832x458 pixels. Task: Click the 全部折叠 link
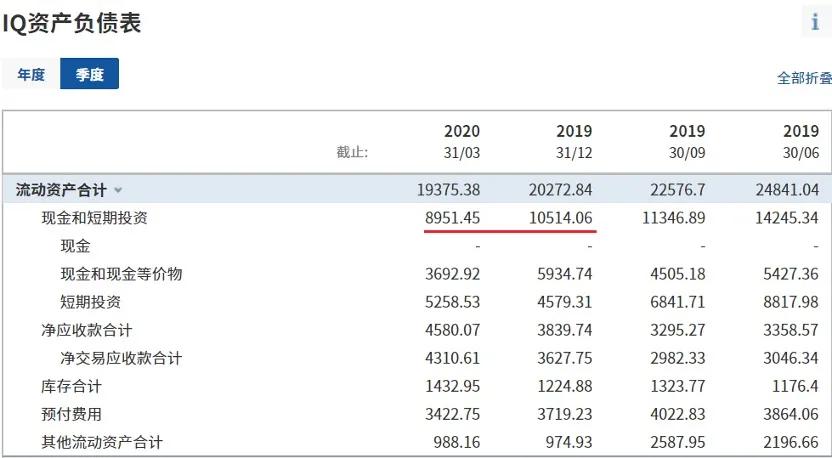pos(804,78)
